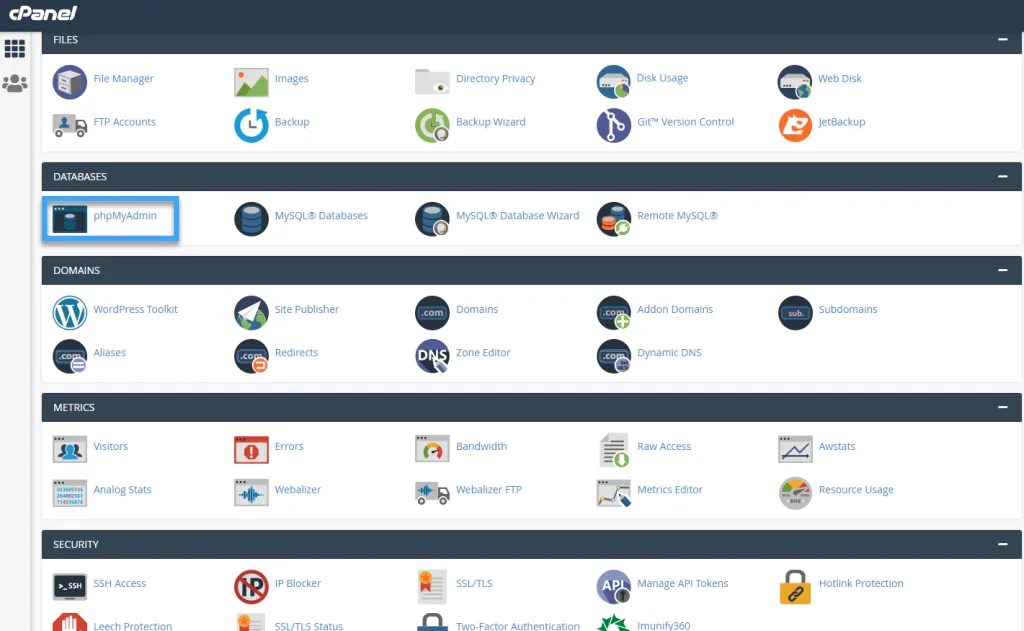Click the cPanel logo

coord(42,13)
